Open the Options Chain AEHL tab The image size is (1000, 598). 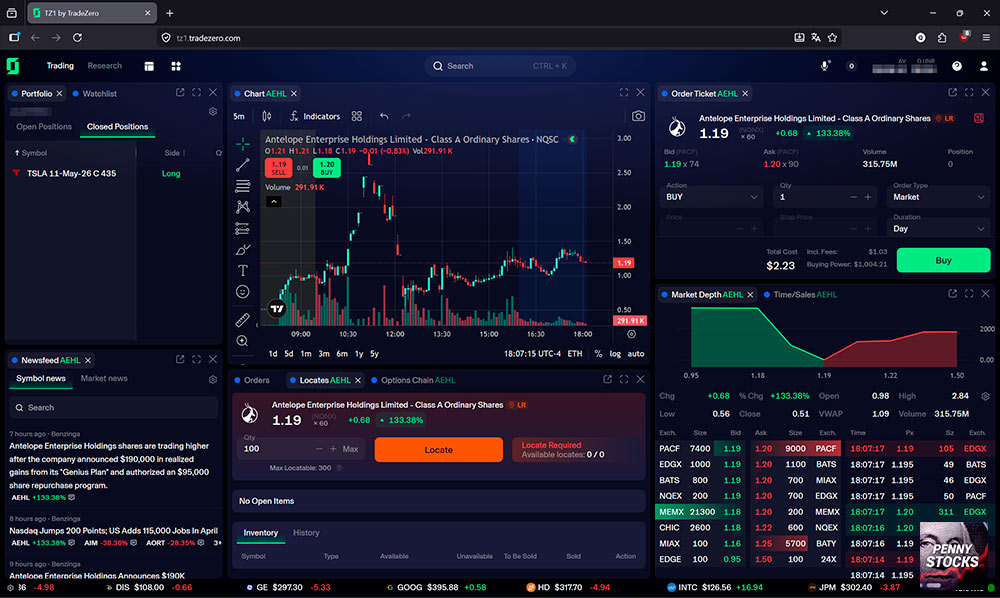(413, 380)
